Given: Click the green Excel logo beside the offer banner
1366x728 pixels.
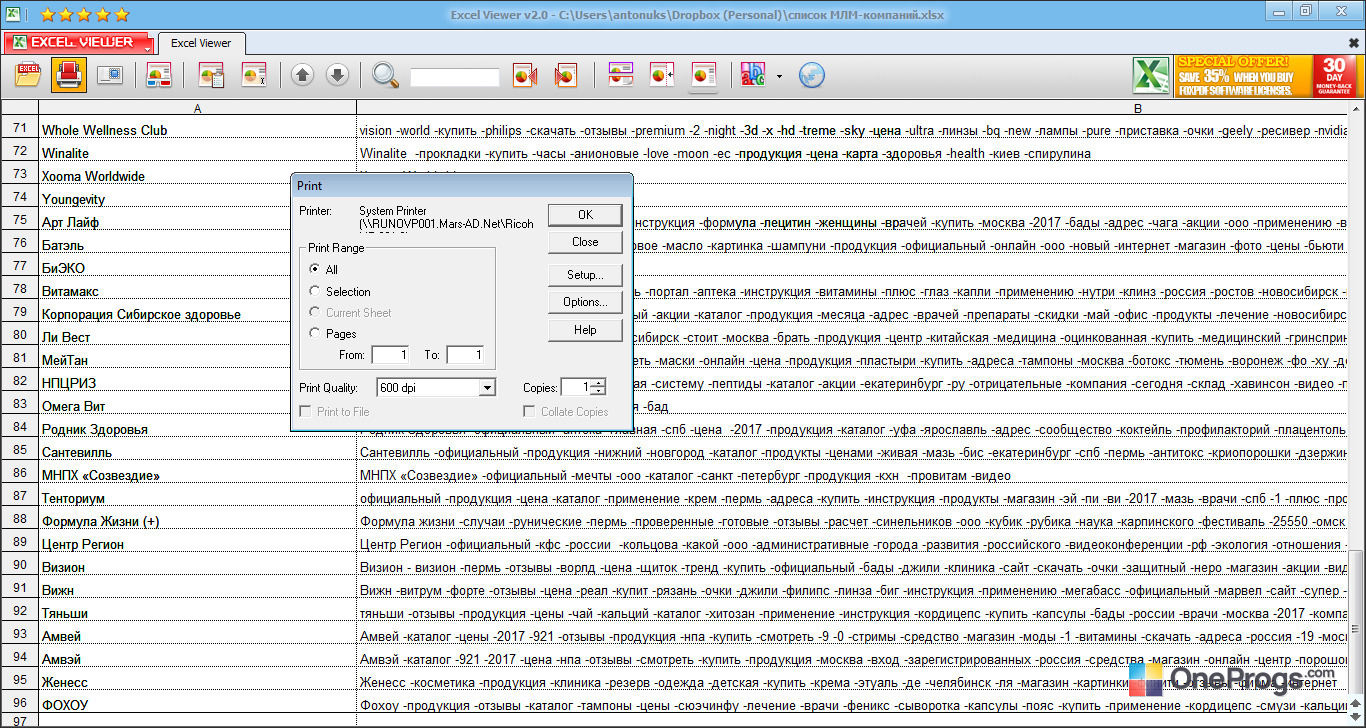Looking at the screenshot, I should click(x=1151, y=76).
